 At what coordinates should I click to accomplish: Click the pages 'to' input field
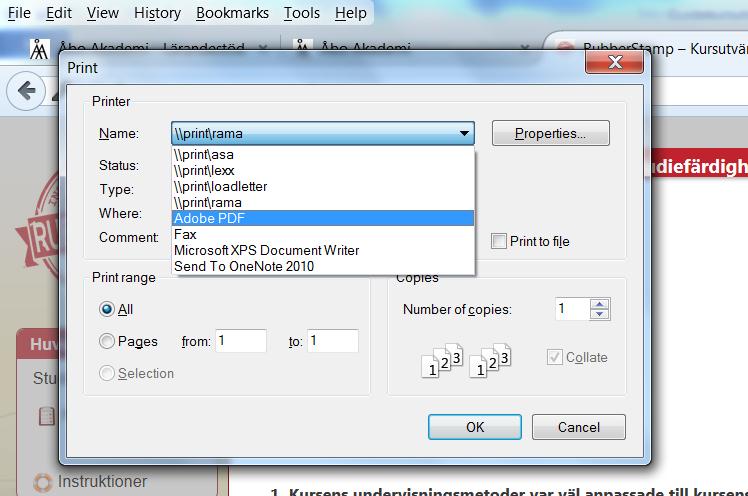coord(332,341)
